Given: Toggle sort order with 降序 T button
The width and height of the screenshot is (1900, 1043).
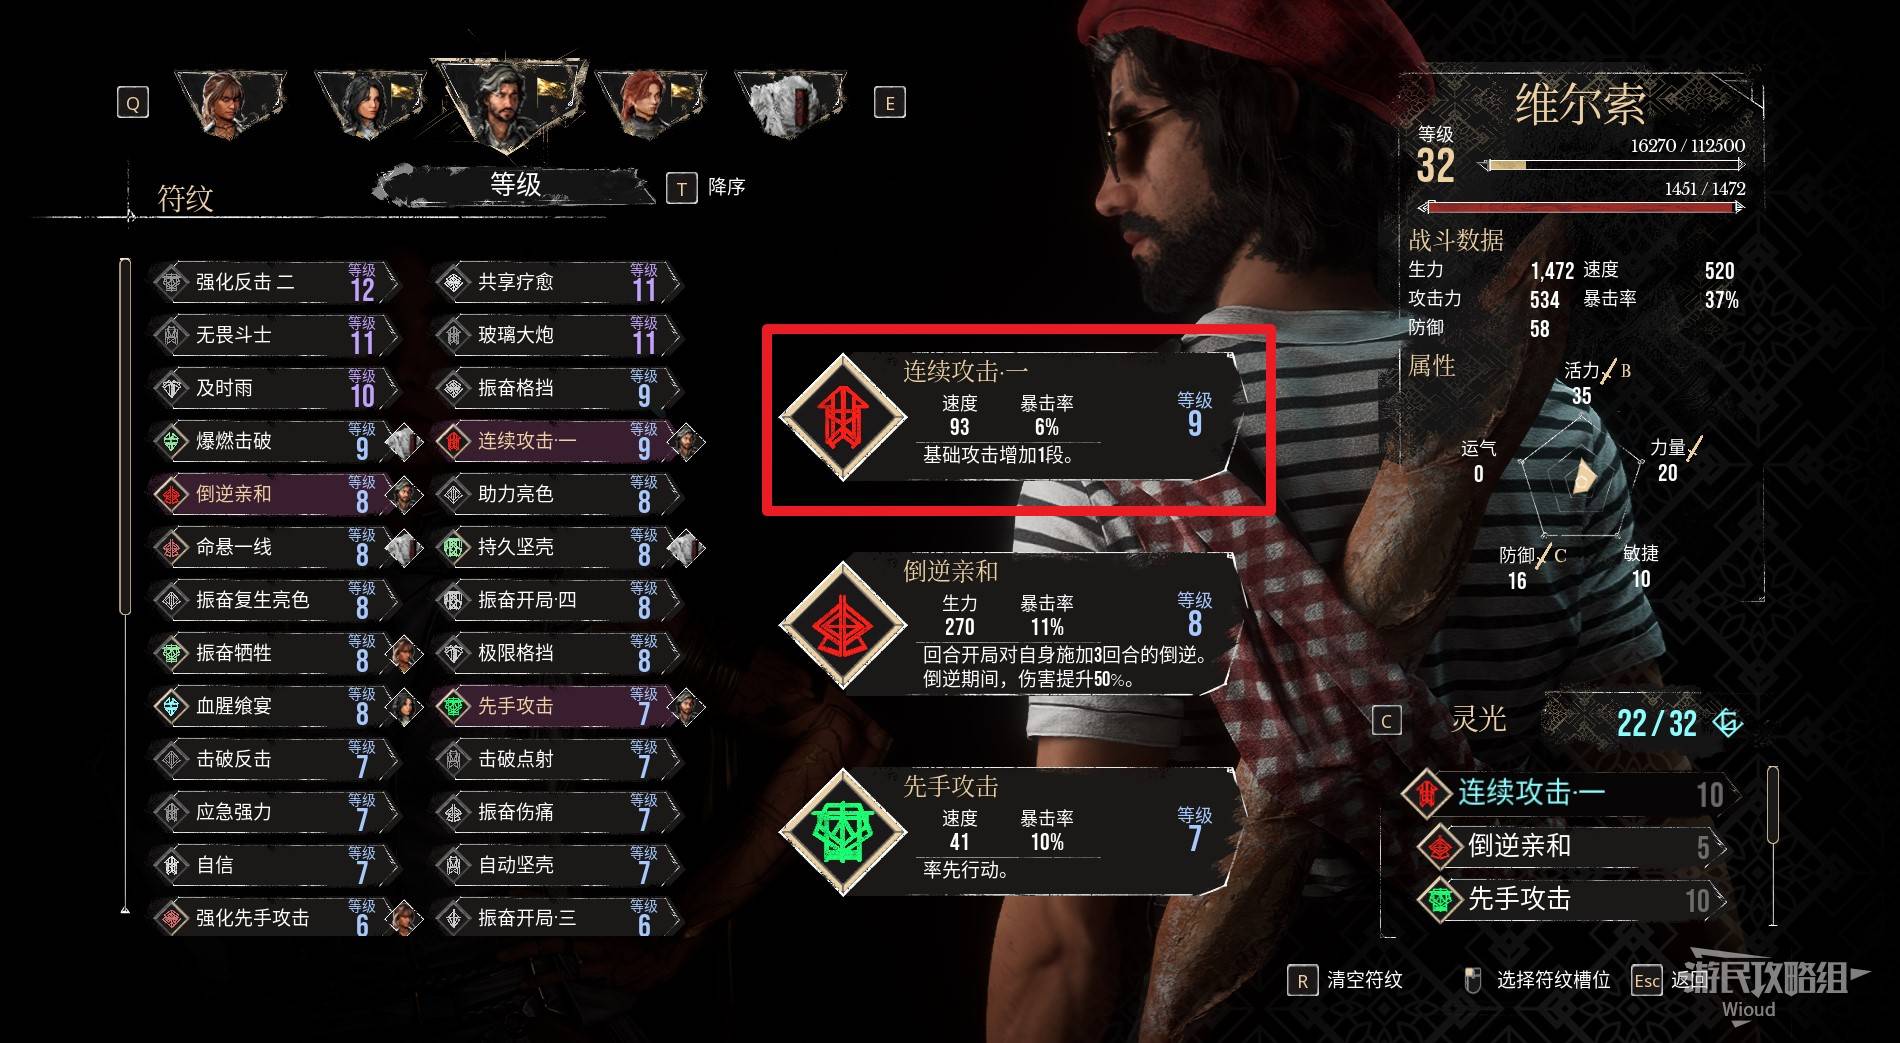Looking at the screenshot, I should point(707,187).
